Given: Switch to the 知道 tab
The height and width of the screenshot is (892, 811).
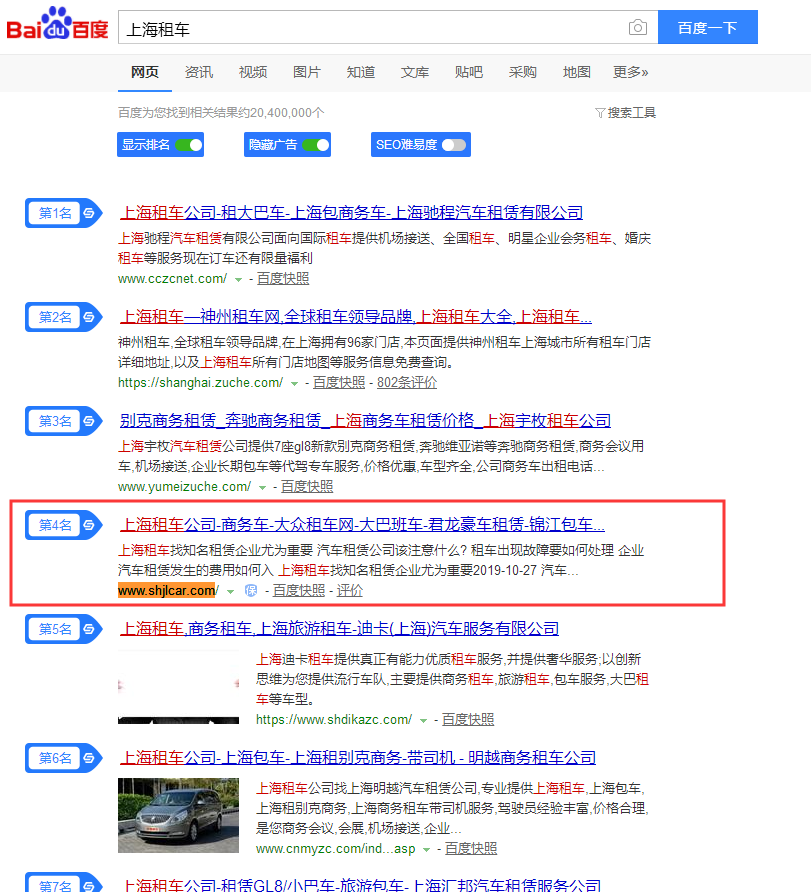Looking at the screenshot, I should (361, 72).
